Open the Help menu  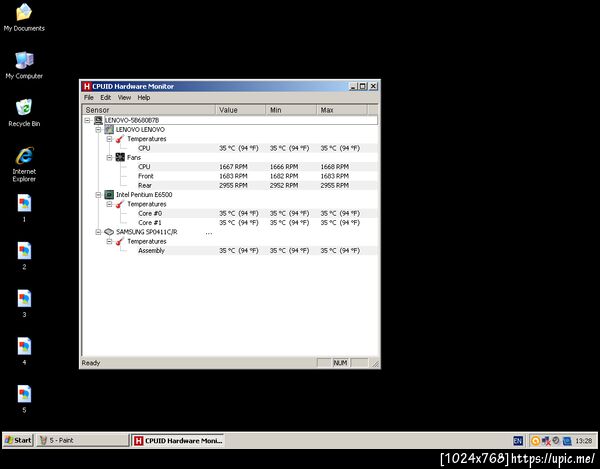(144, 98)
